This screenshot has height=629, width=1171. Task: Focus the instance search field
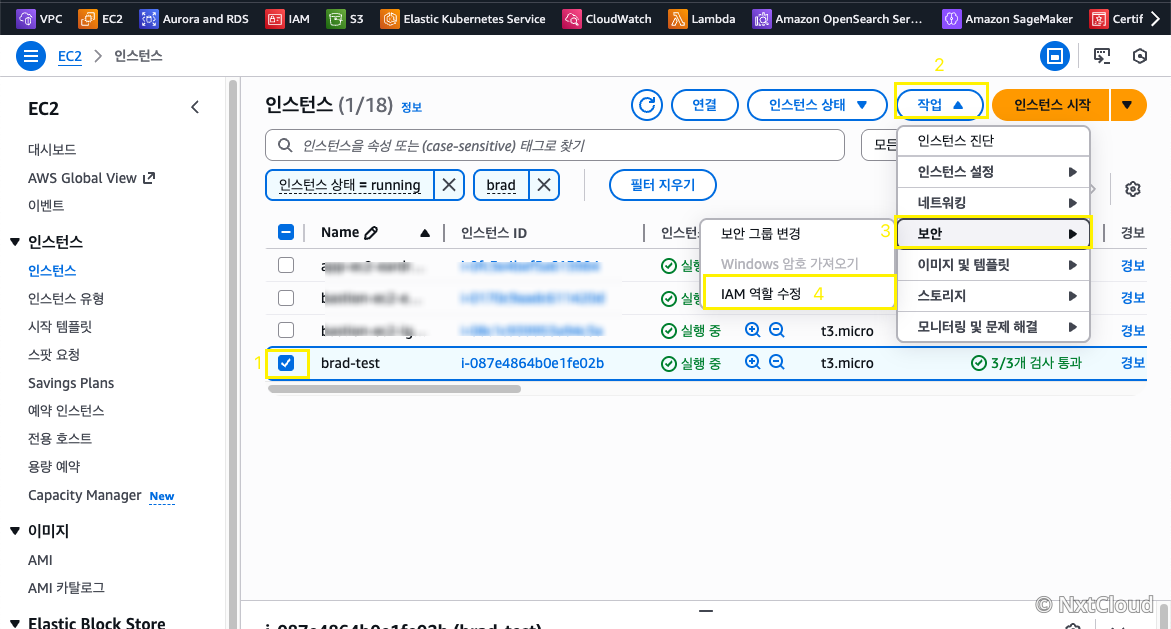[555, 145]
